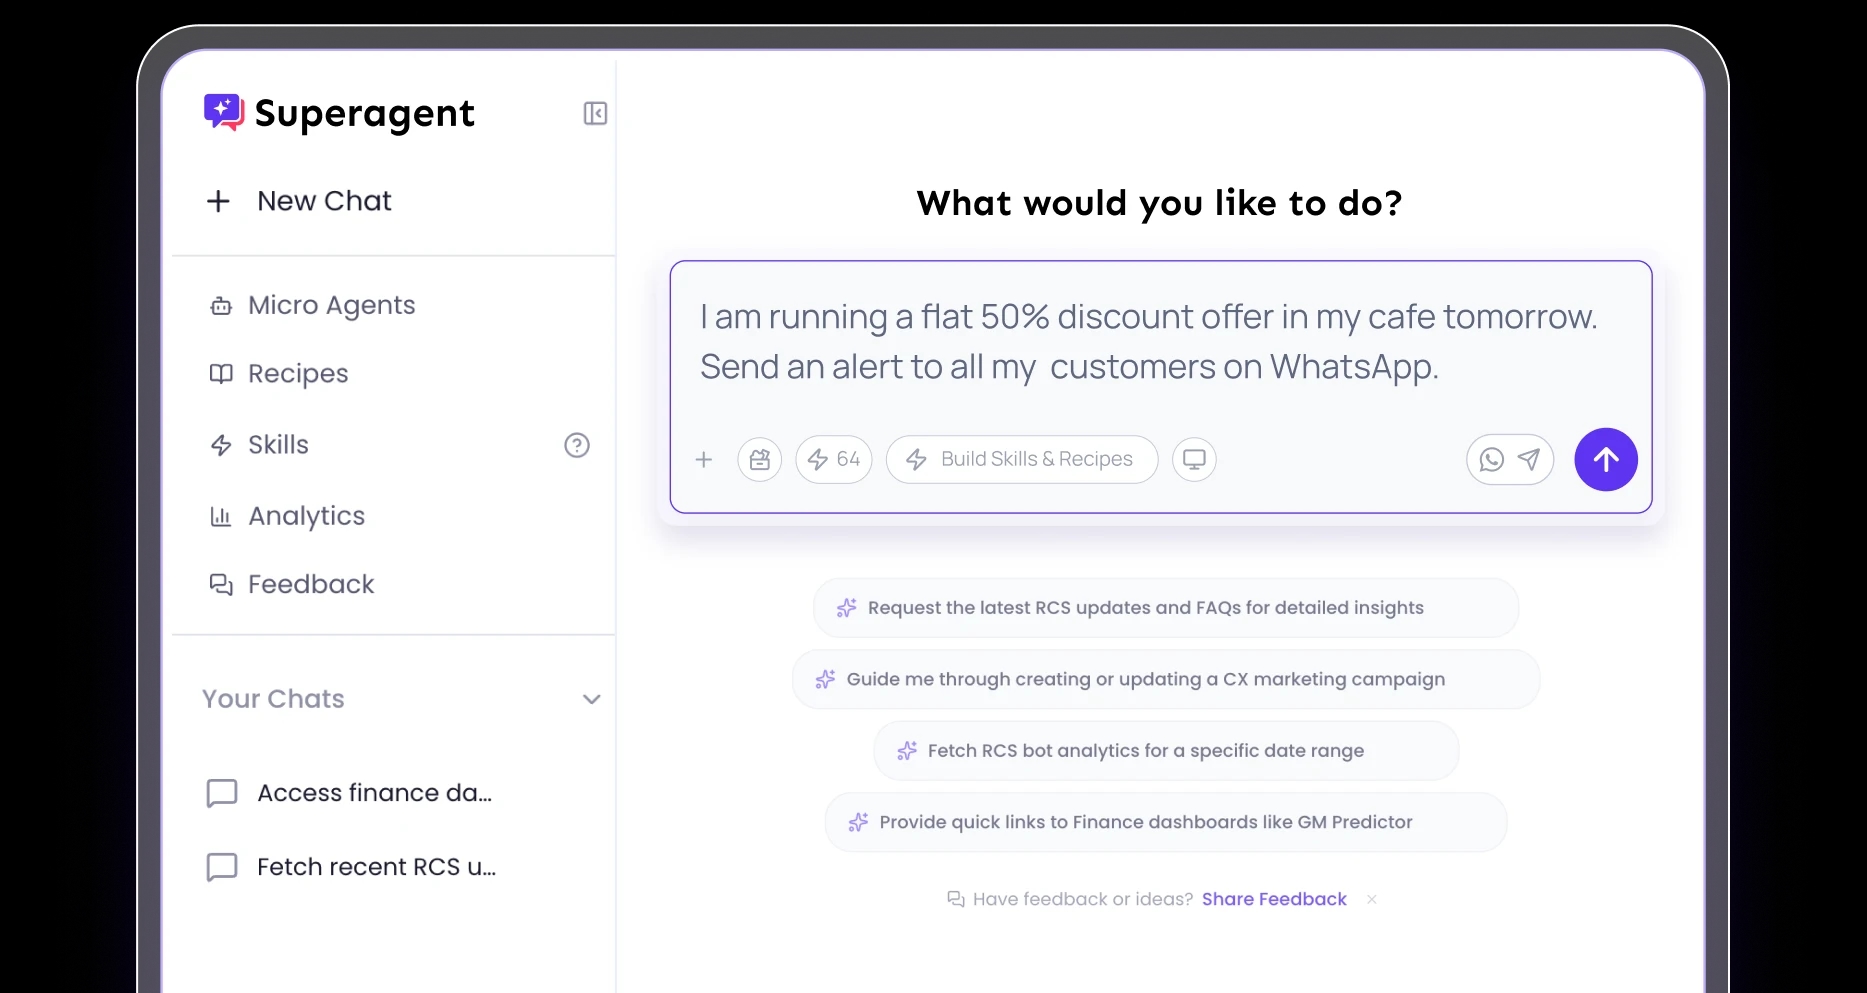Click the lightning 64 skills counter

834,460
